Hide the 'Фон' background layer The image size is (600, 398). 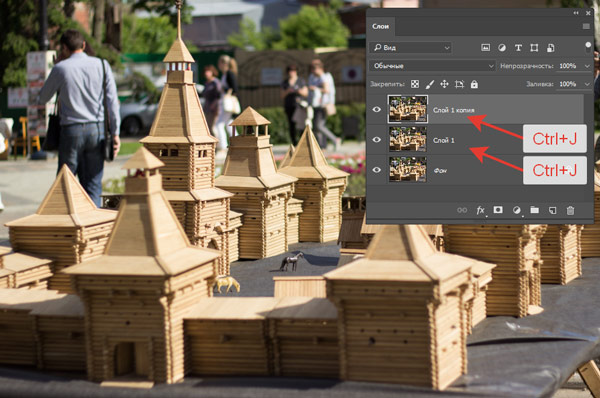[377, 170]
